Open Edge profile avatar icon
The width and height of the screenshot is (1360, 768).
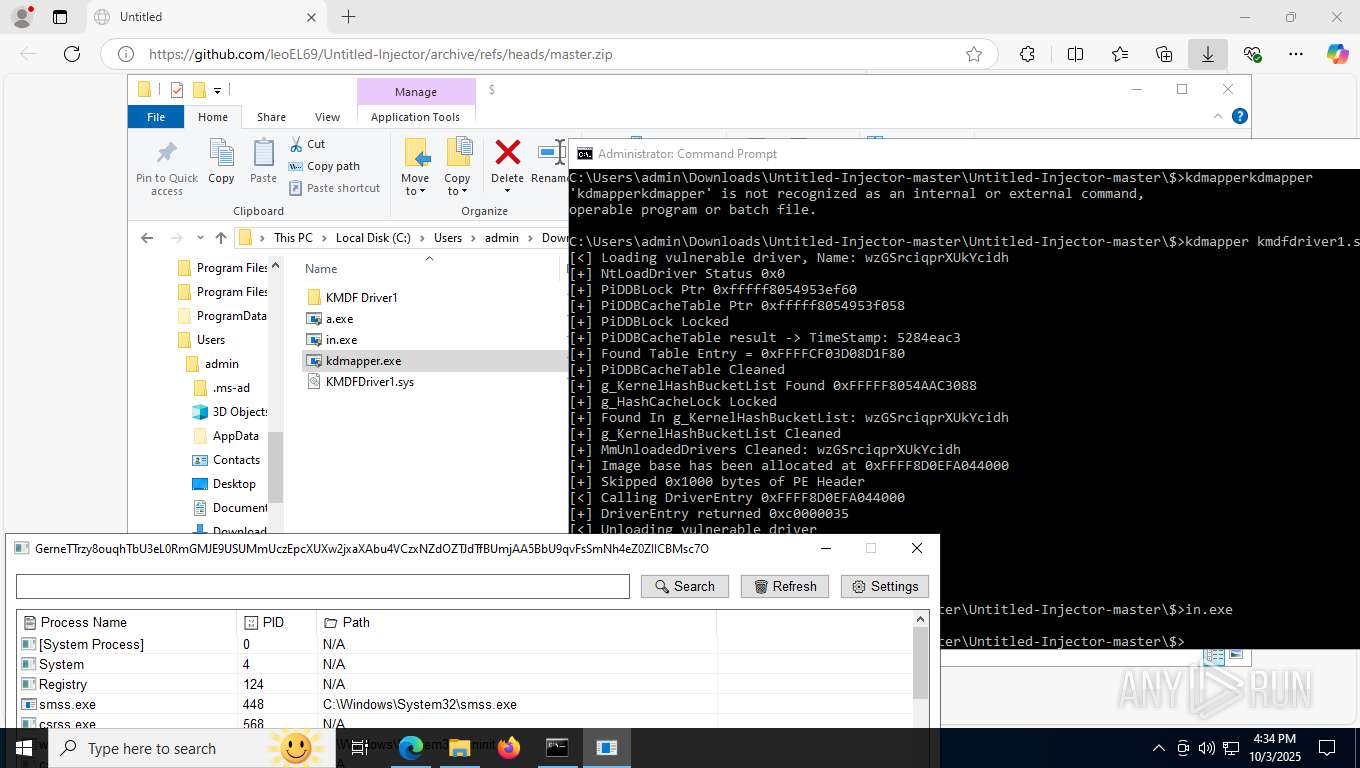[x=21, y=17]
